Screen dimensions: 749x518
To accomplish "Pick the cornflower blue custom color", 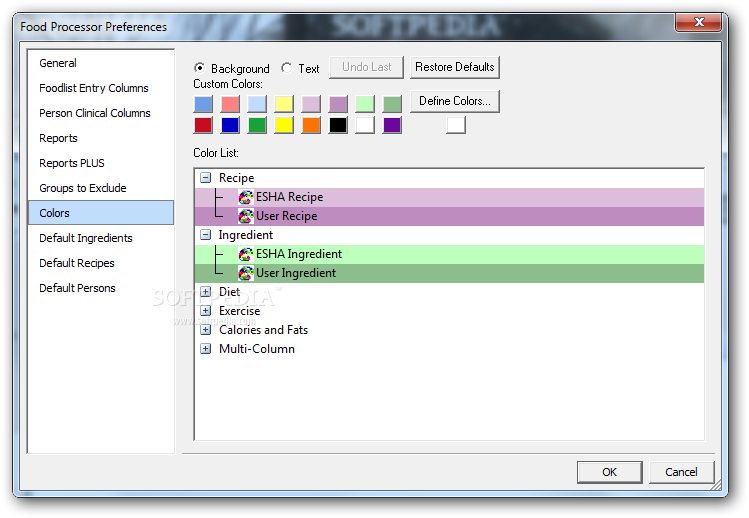I will pos(203,104).
